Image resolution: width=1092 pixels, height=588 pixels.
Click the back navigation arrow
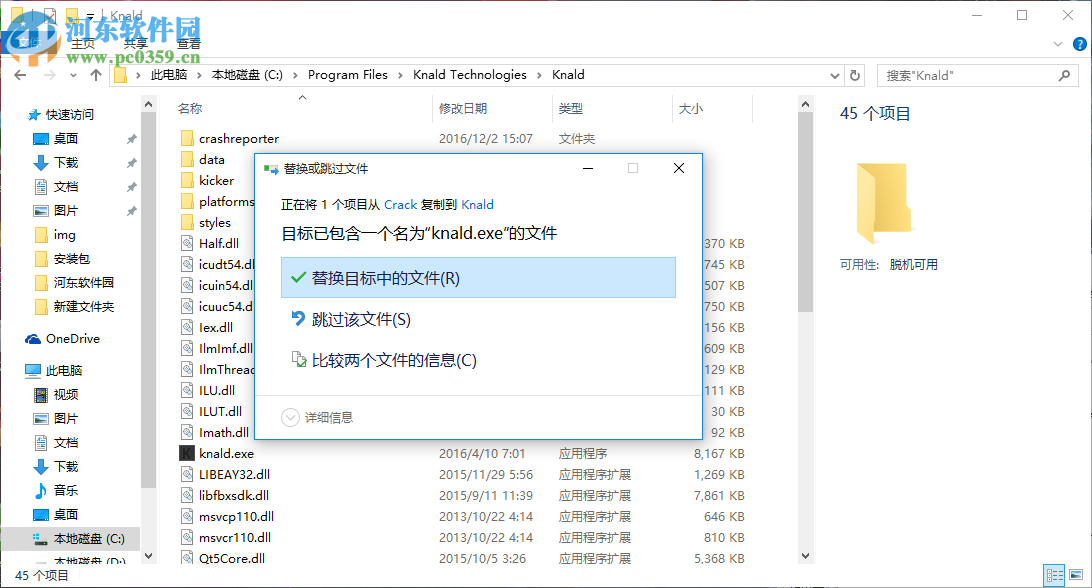coord(19,74)
